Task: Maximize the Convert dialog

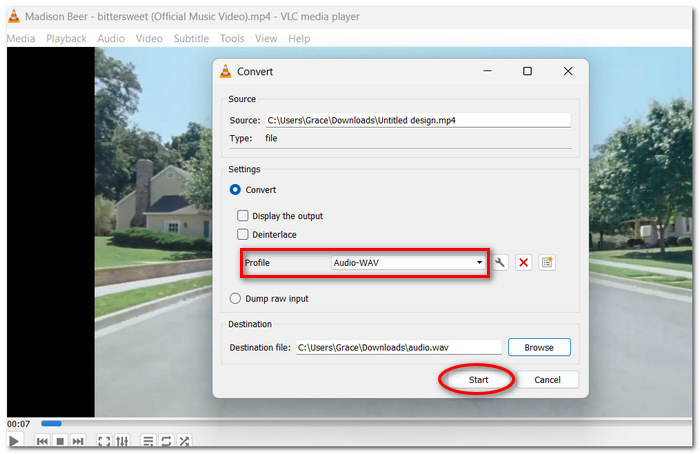Action: coord(527,71)
